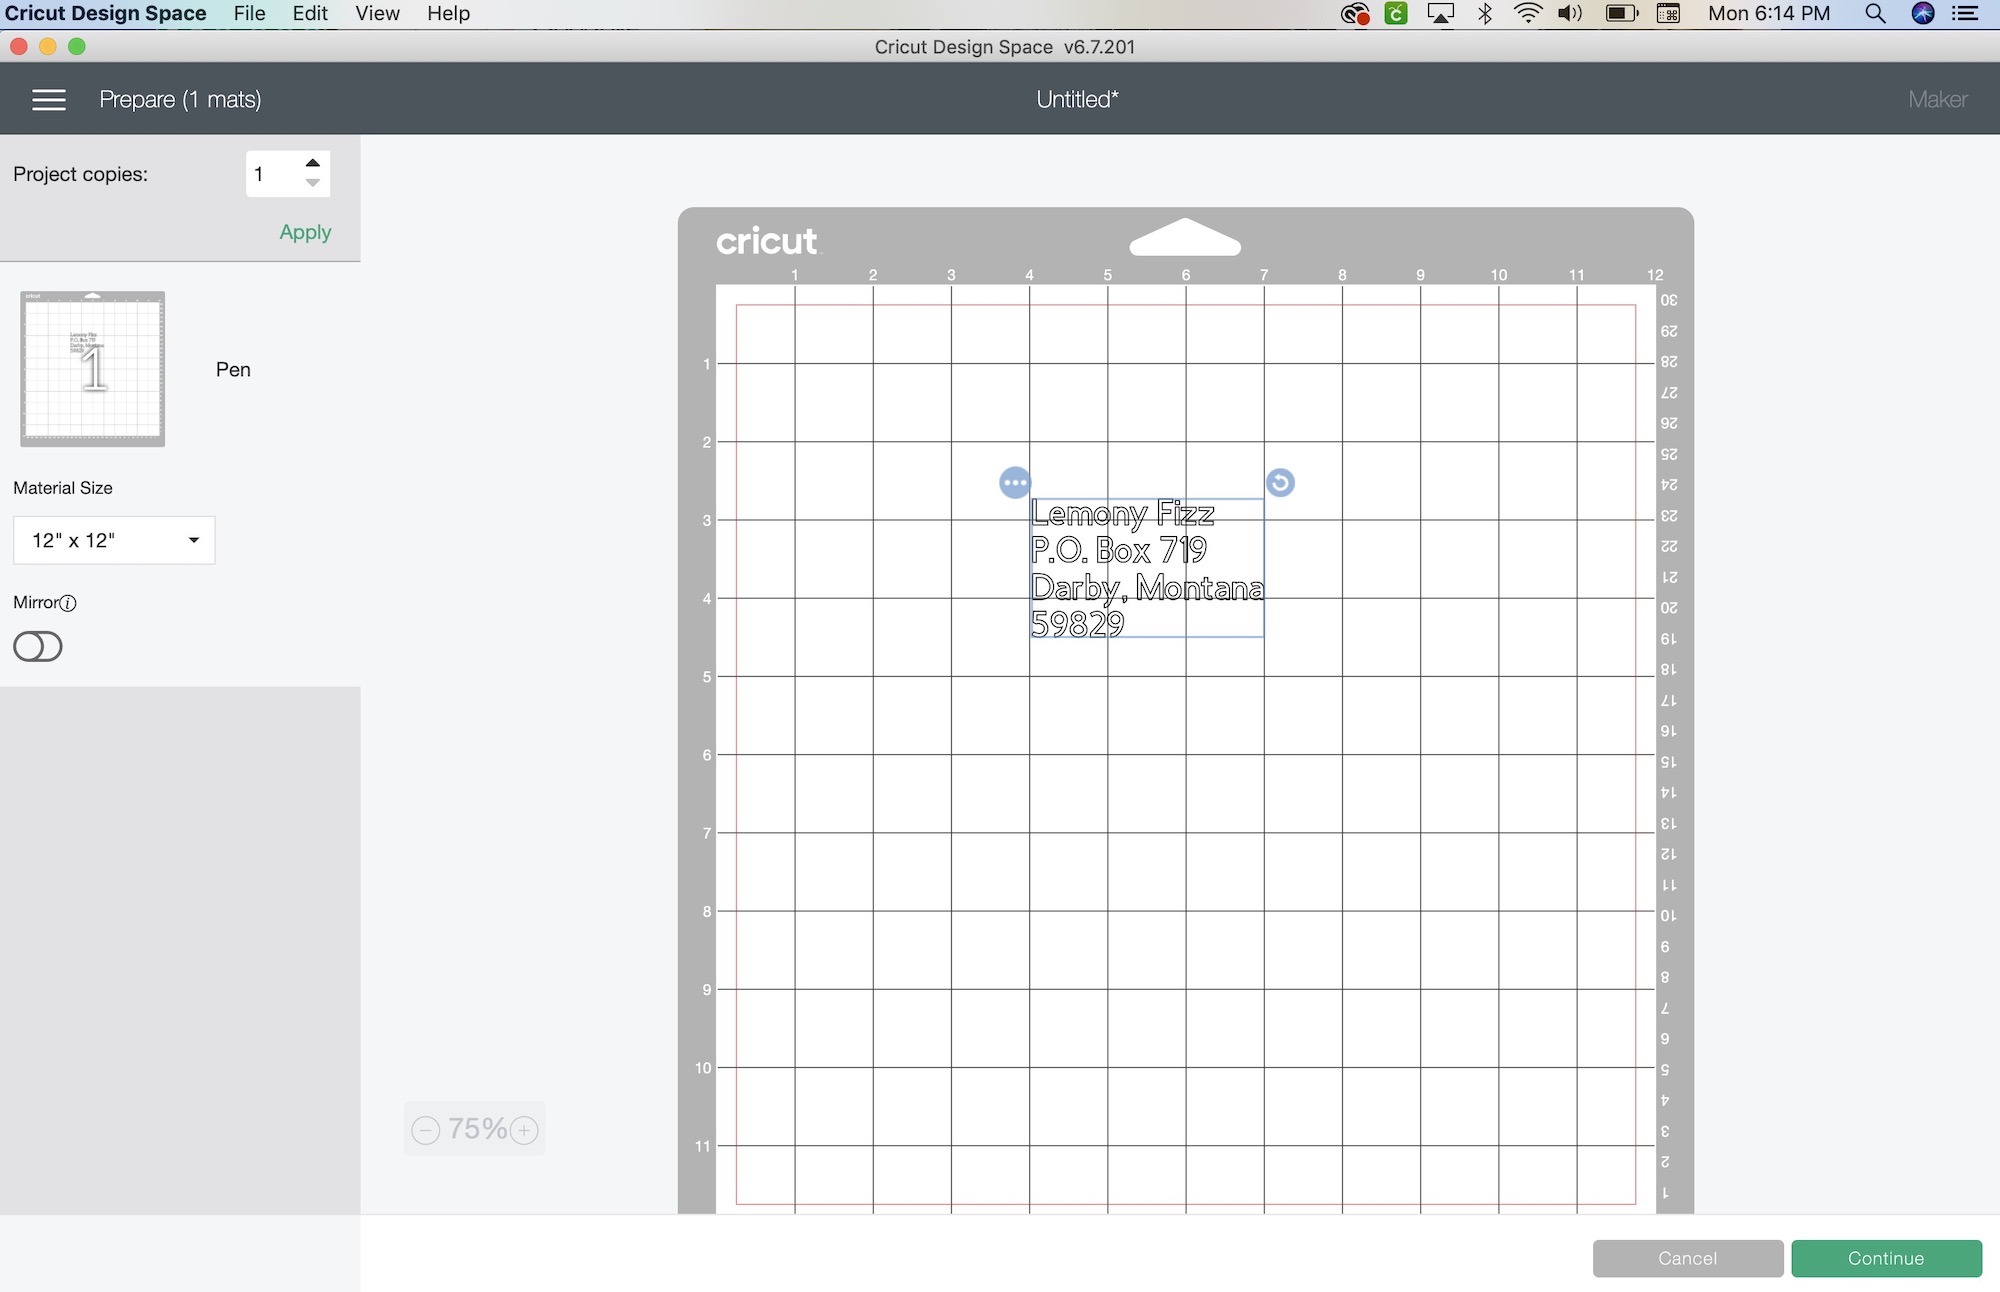Click the keyboard input source menu bar icon
The height and width of the screenshot is (1292, 2000).
[1668, 14]
